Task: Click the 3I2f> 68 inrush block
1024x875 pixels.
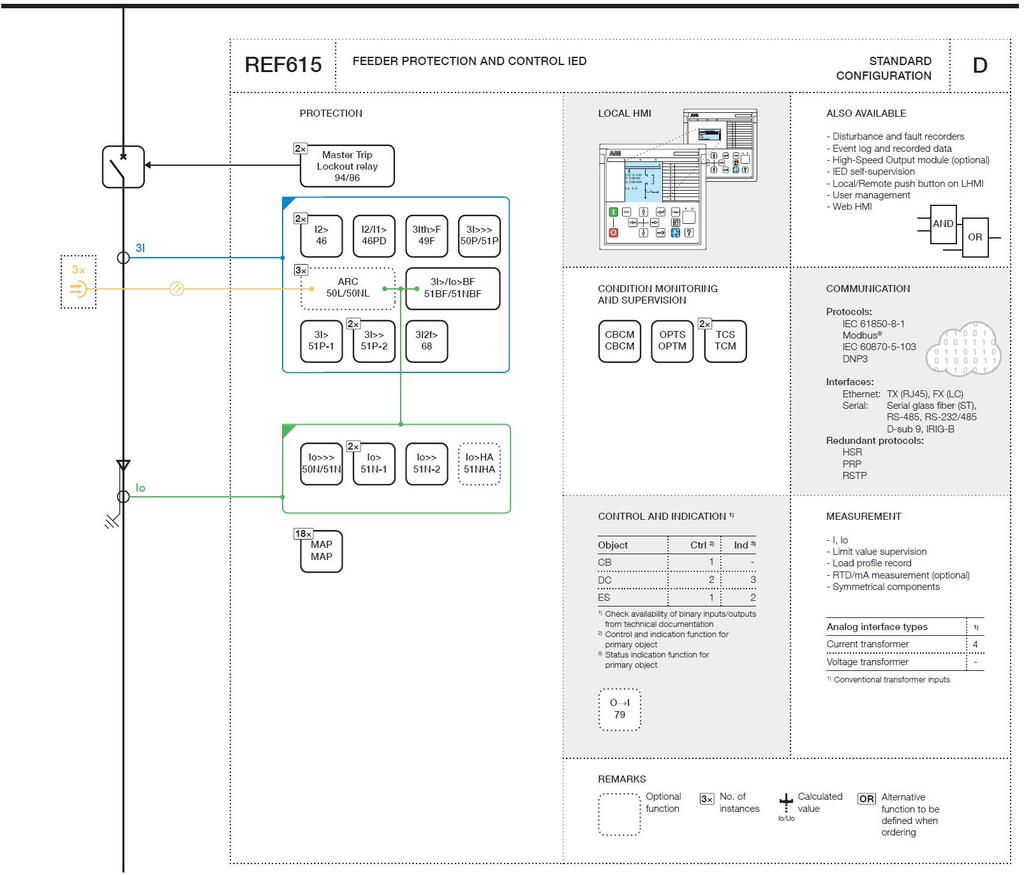Action: (x=426, y=341)
